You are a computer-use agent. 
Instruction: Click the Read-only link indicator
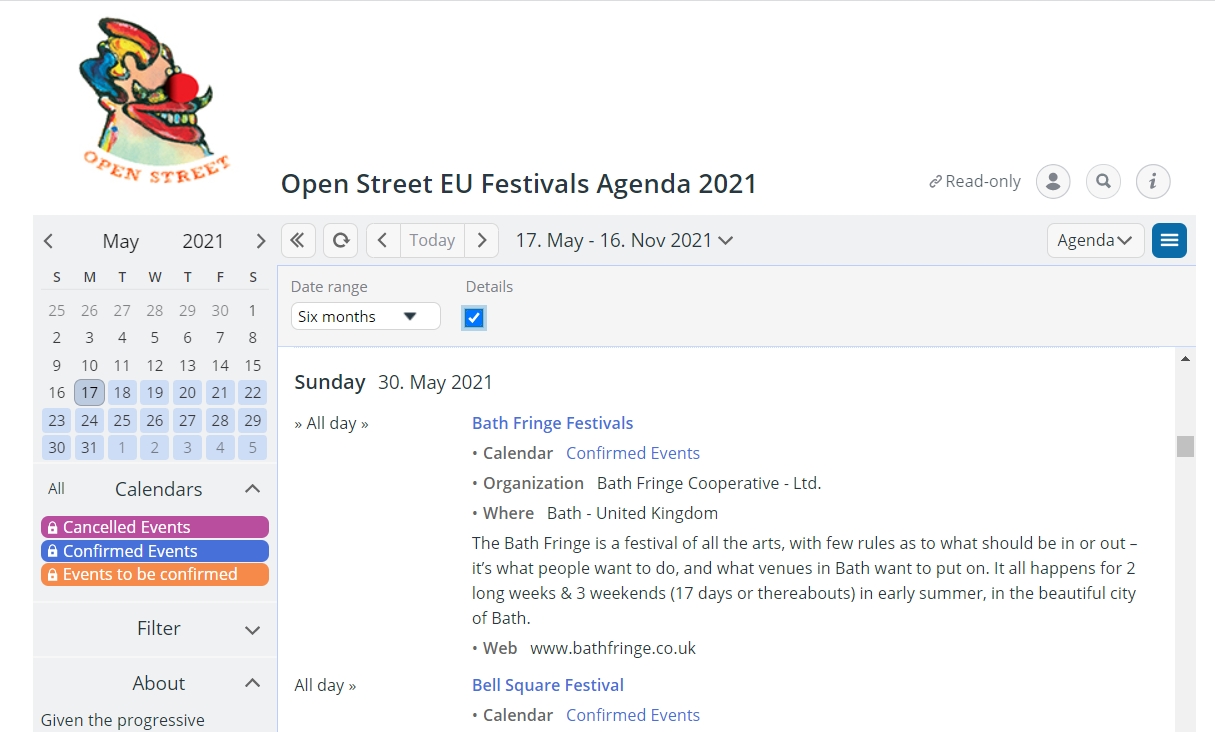pyautogui.click(x=975, y=181)
